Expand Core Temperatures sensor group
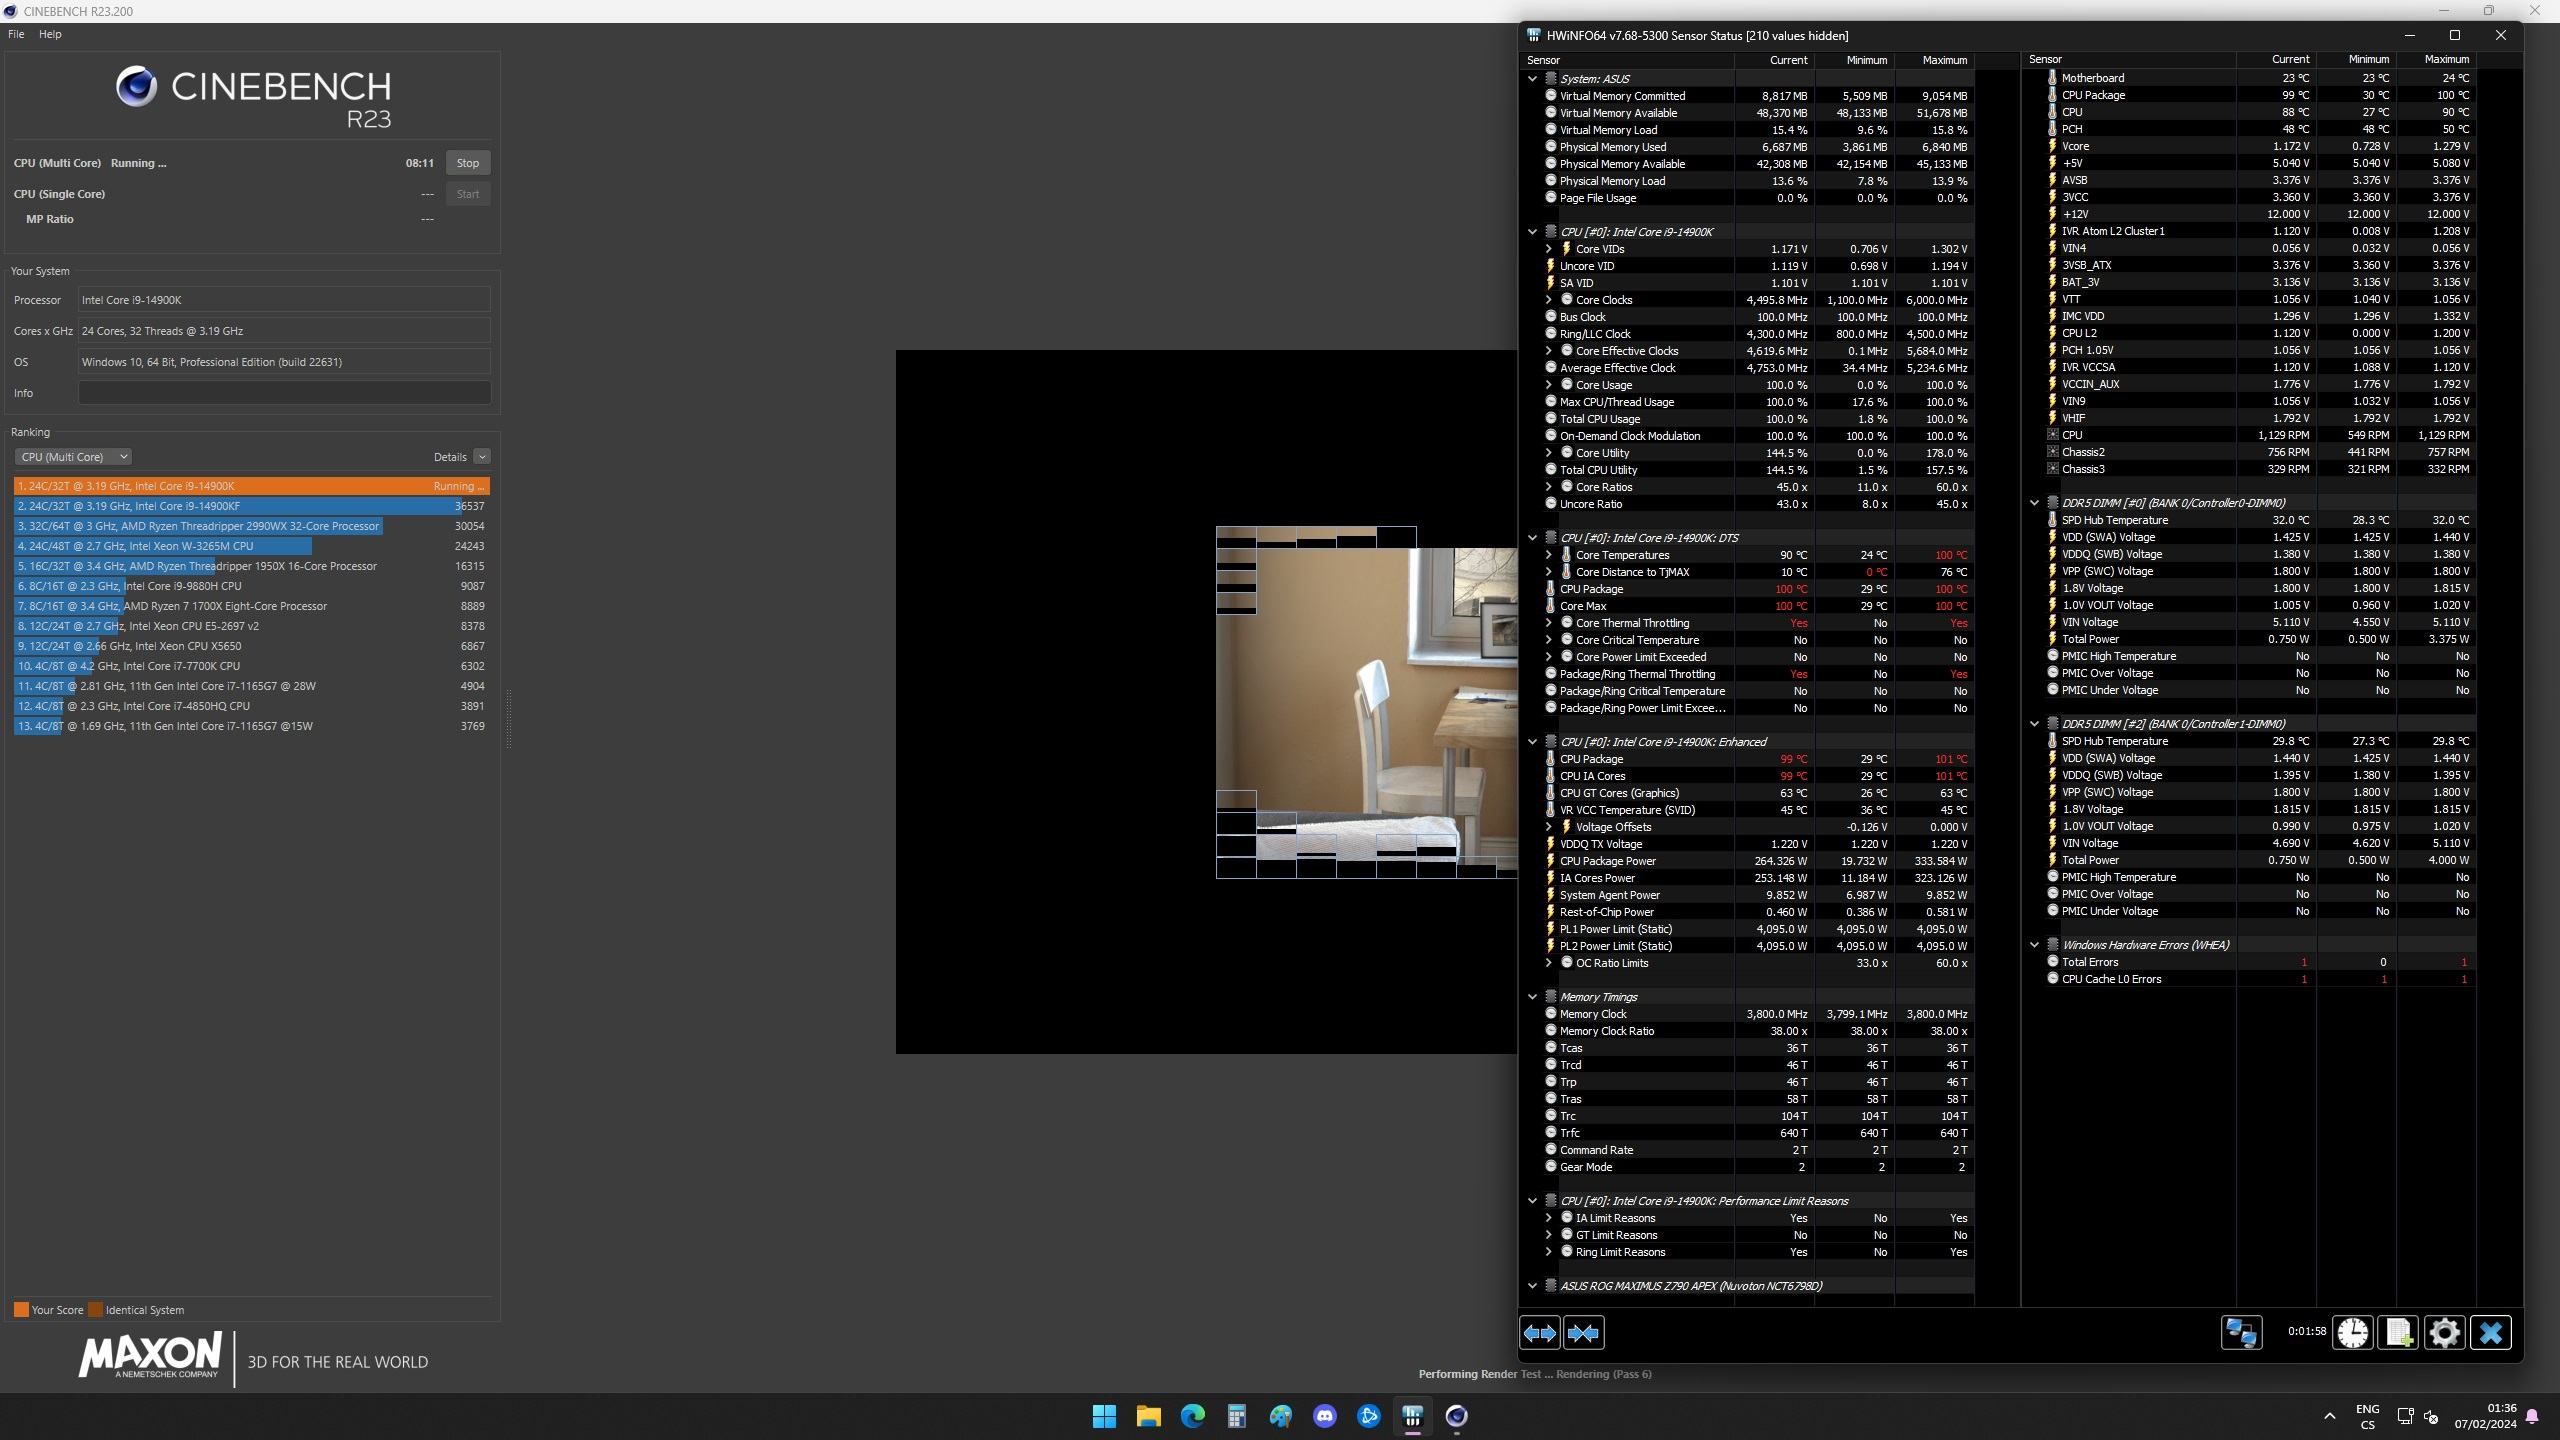This screenshot has height=1440, width=2560. coord(1549,555)
